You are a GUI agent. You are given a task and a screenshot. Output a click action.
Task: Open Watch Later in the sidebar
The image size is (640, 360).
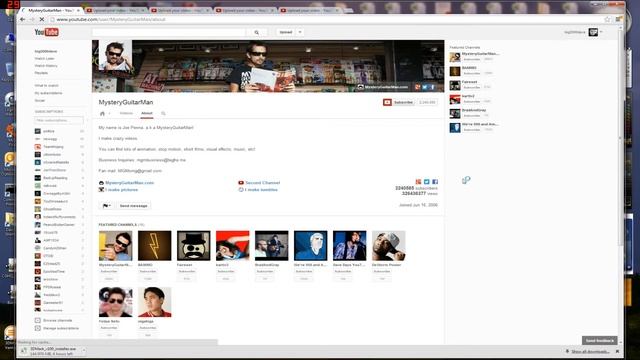pyautogui.click(x=44, y=59)
